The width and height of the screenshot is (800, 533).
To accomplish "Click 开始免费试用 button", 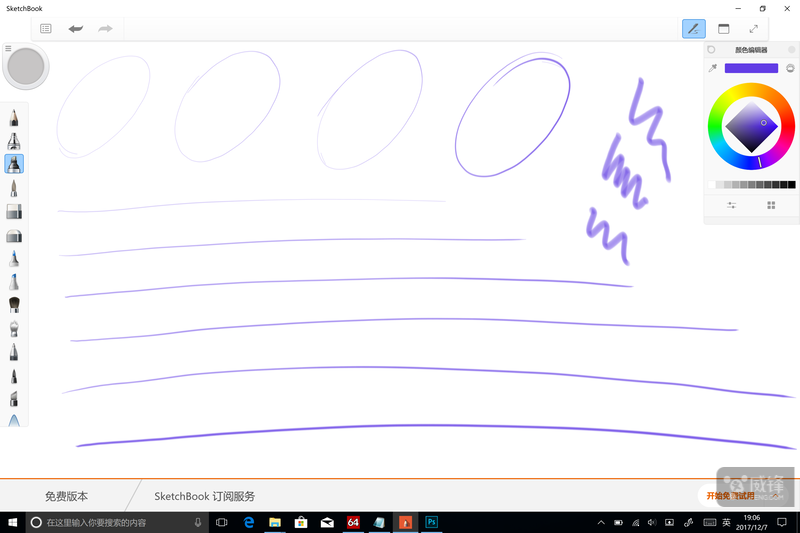I will (730, 495).
